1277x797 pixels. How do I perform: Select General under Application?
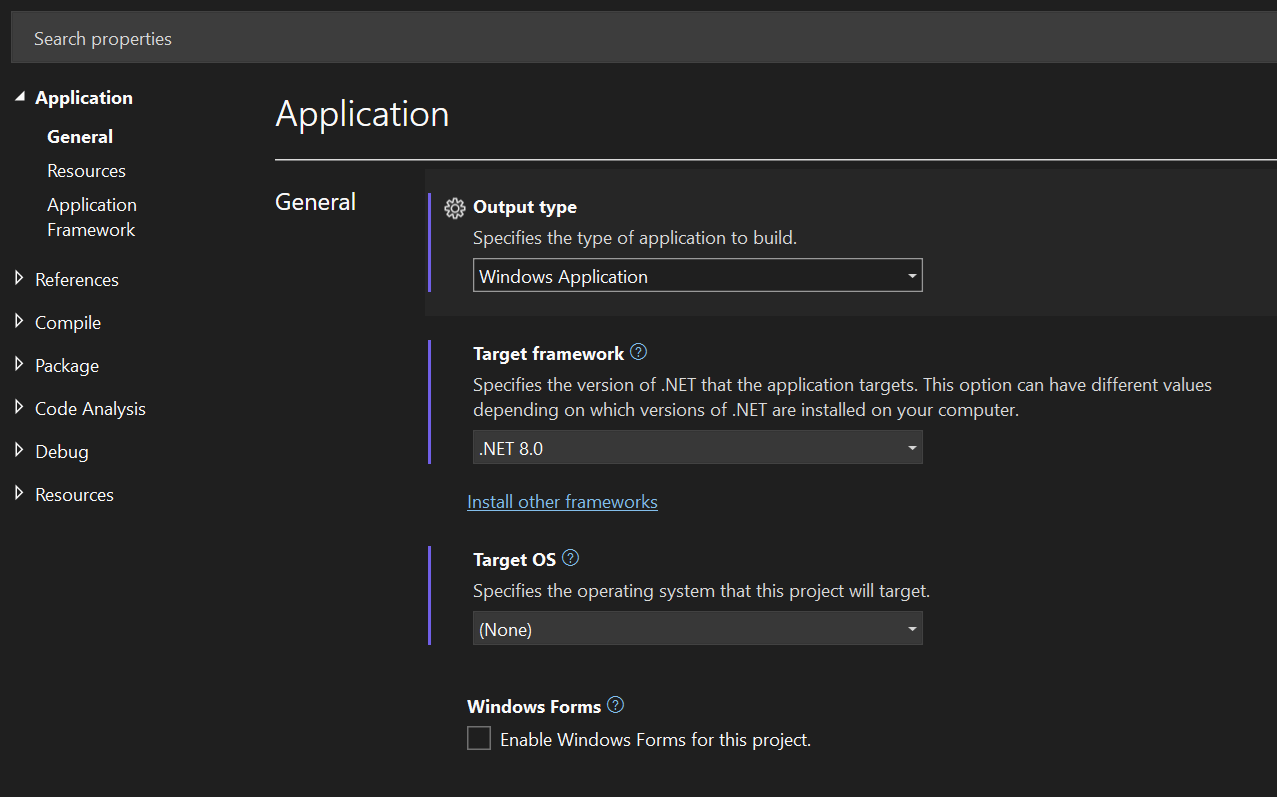tap(79, 136)
